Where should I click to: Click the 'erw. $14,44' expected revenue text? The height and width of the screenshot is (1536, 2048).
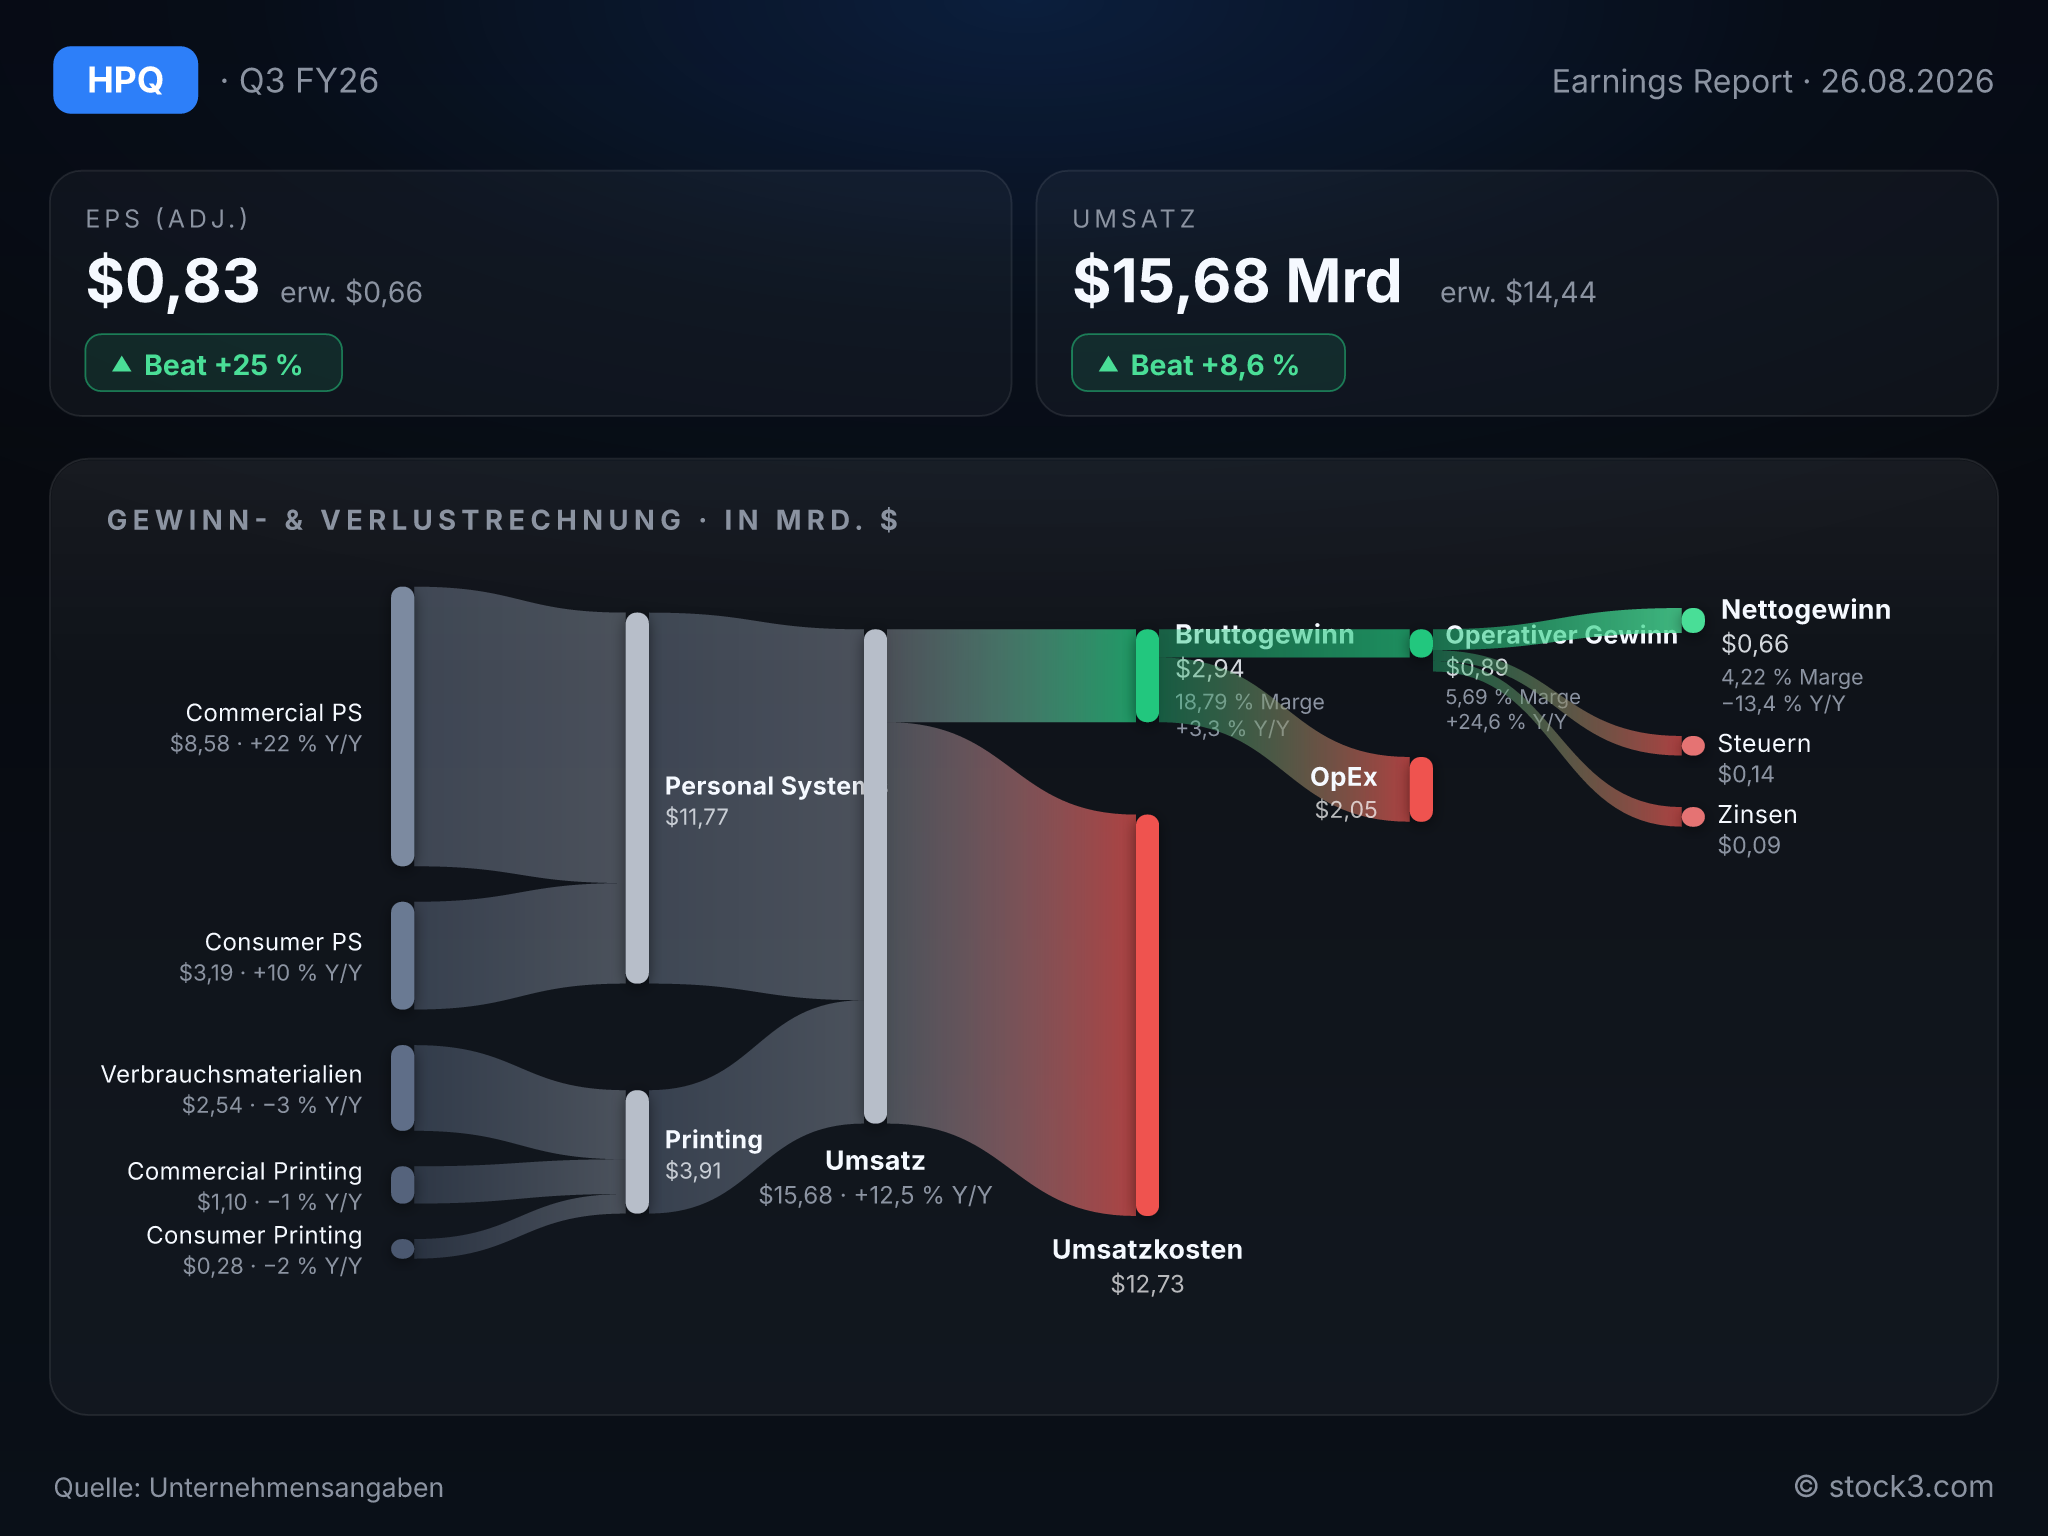pyautogui.click(x=1518, y=292)
